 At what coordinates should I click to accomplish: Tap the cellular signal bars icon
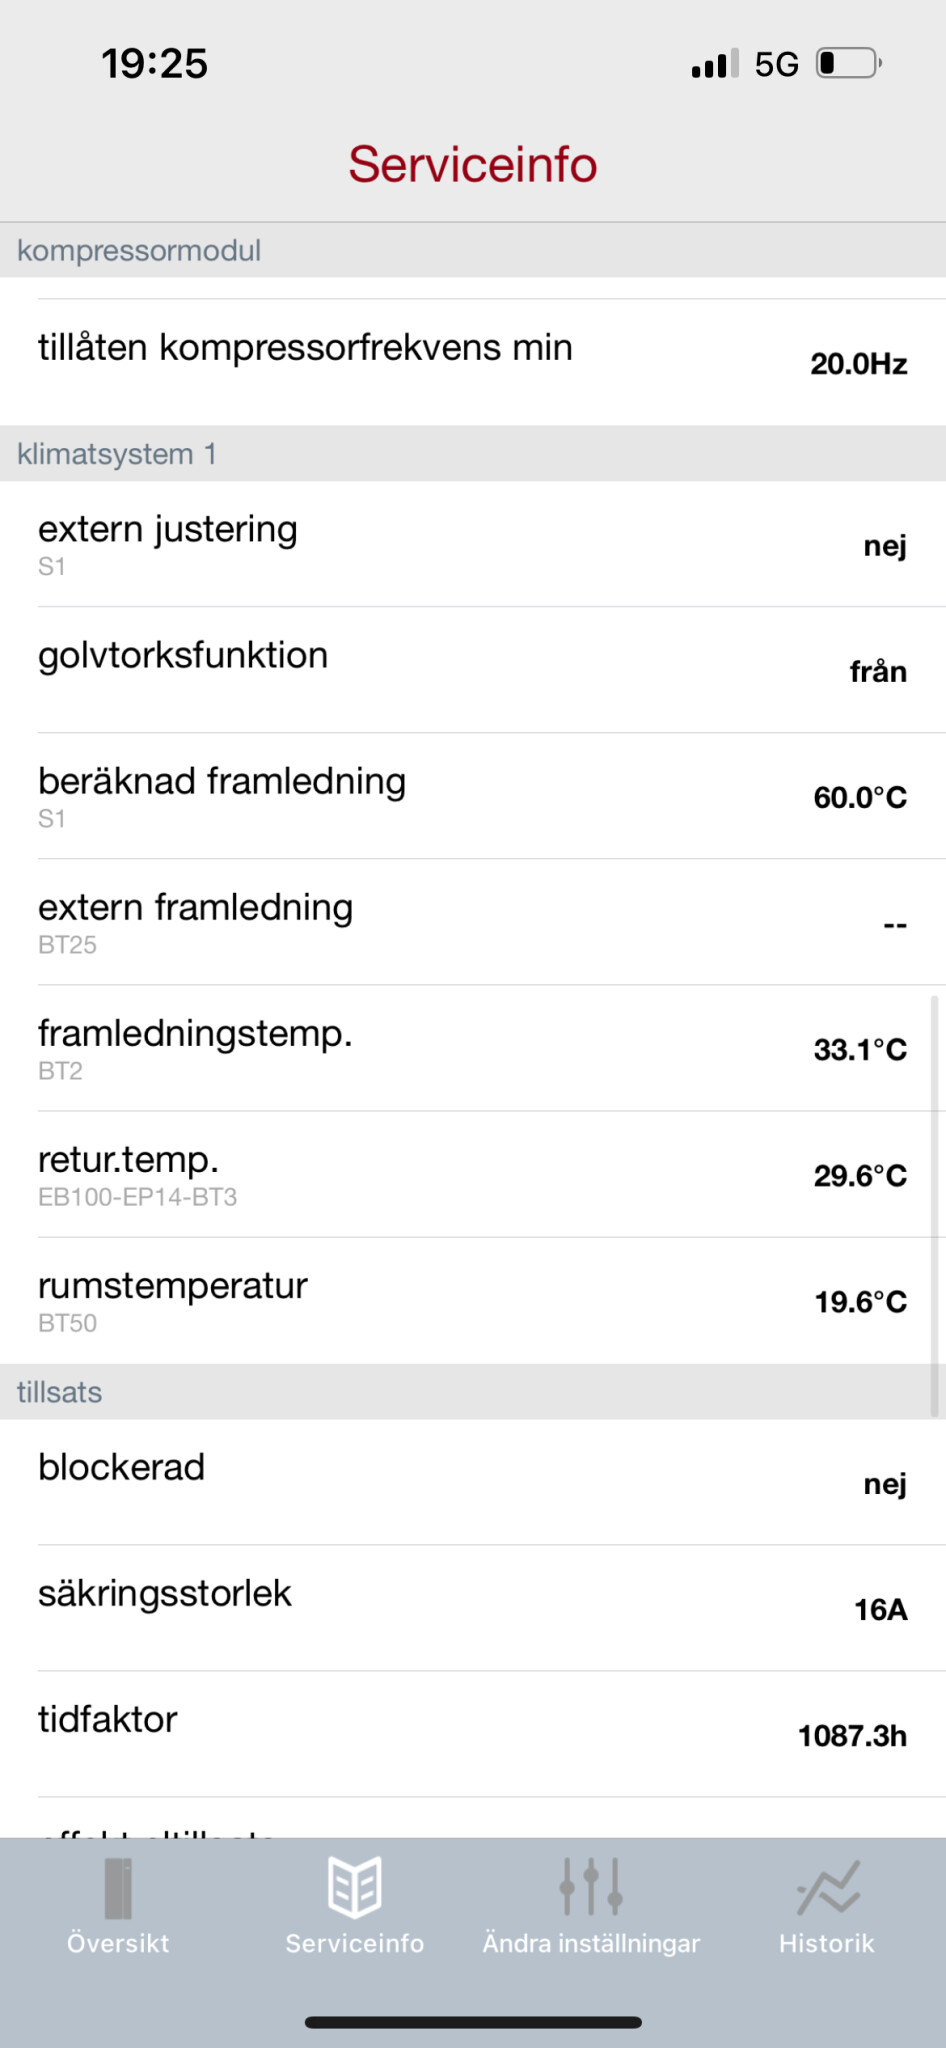point(714,64)
